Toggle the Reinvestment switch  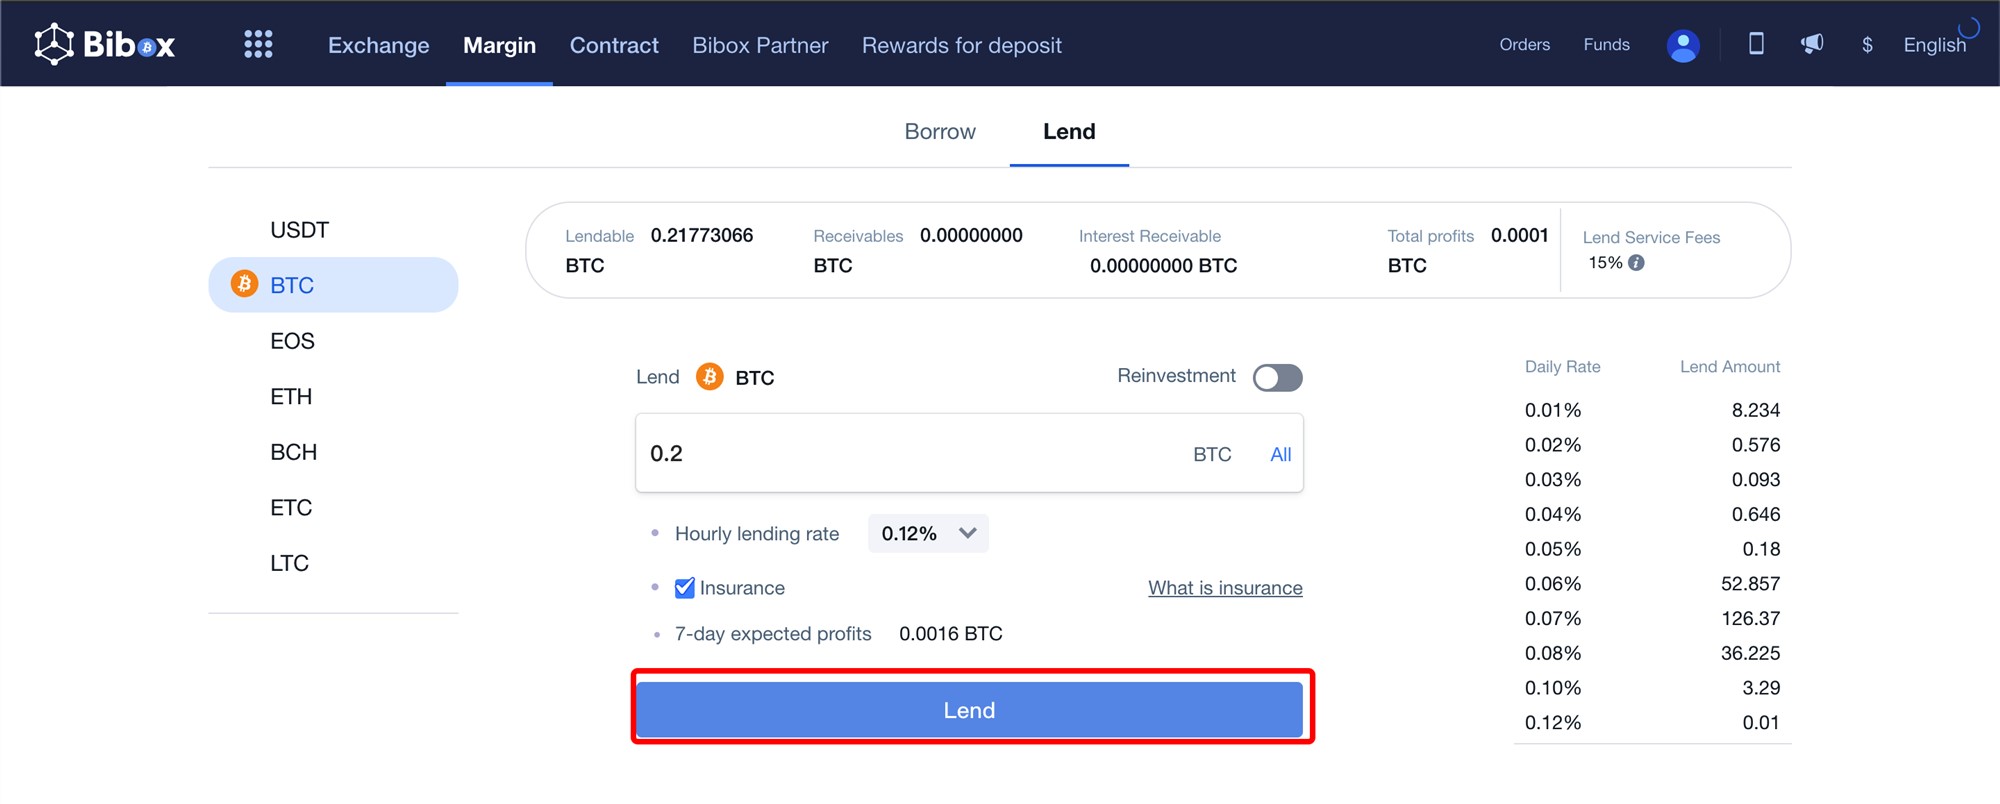click(1277, 377)
